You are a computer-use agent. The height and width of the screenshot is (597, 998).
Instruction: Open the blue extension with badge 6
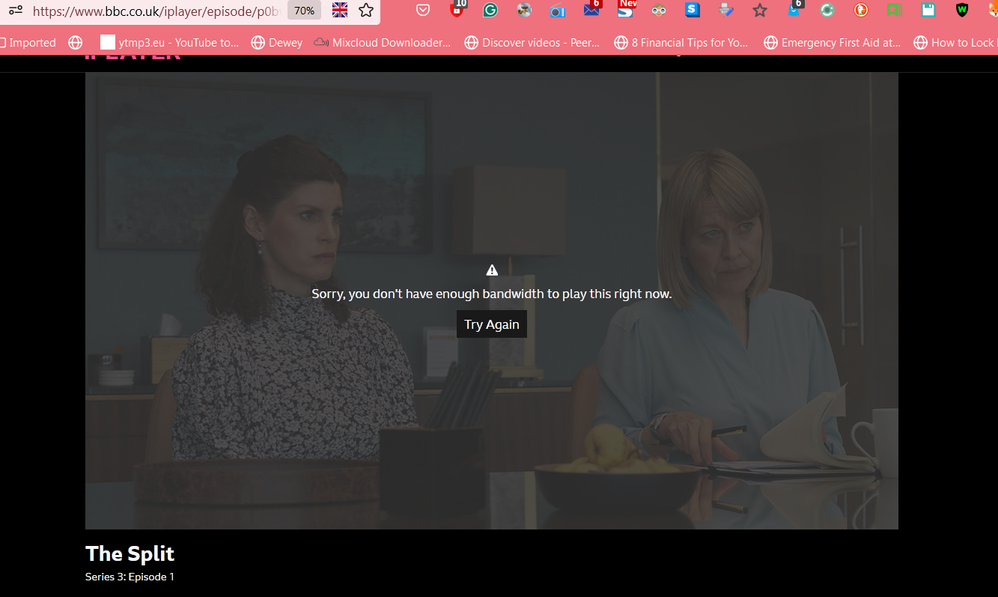(x=794, y=9)
